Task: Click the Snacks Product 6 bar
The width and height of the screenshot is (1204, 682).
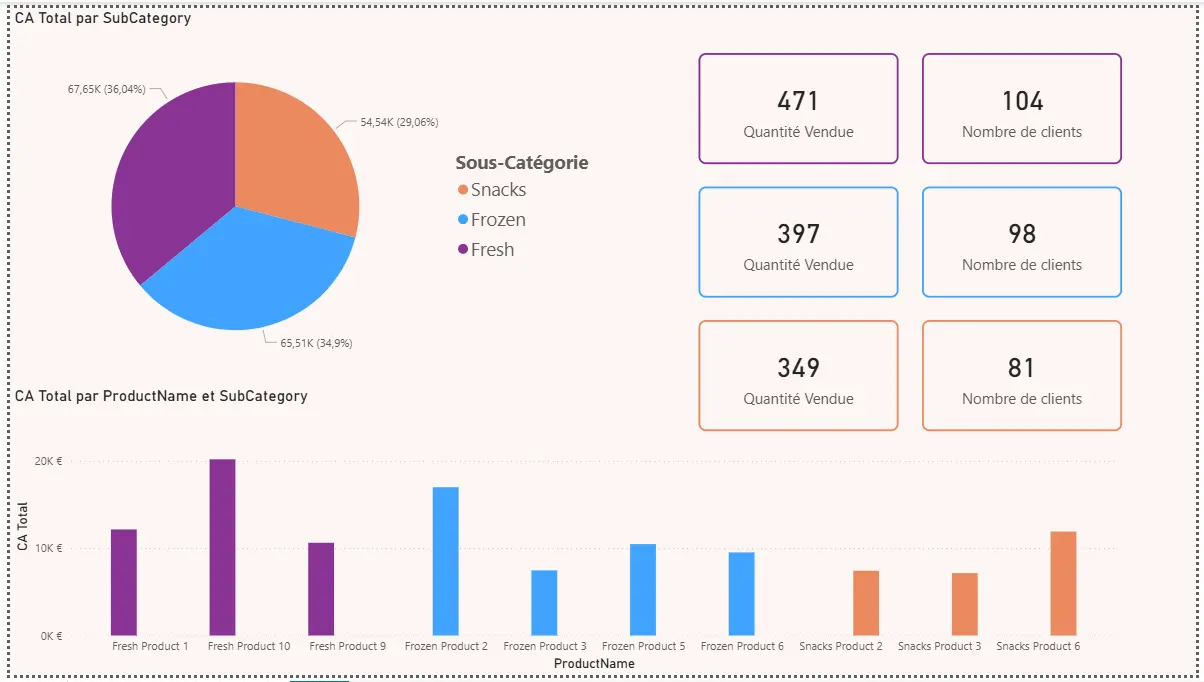Action: pyautogui.click(x=1064, y=585)
